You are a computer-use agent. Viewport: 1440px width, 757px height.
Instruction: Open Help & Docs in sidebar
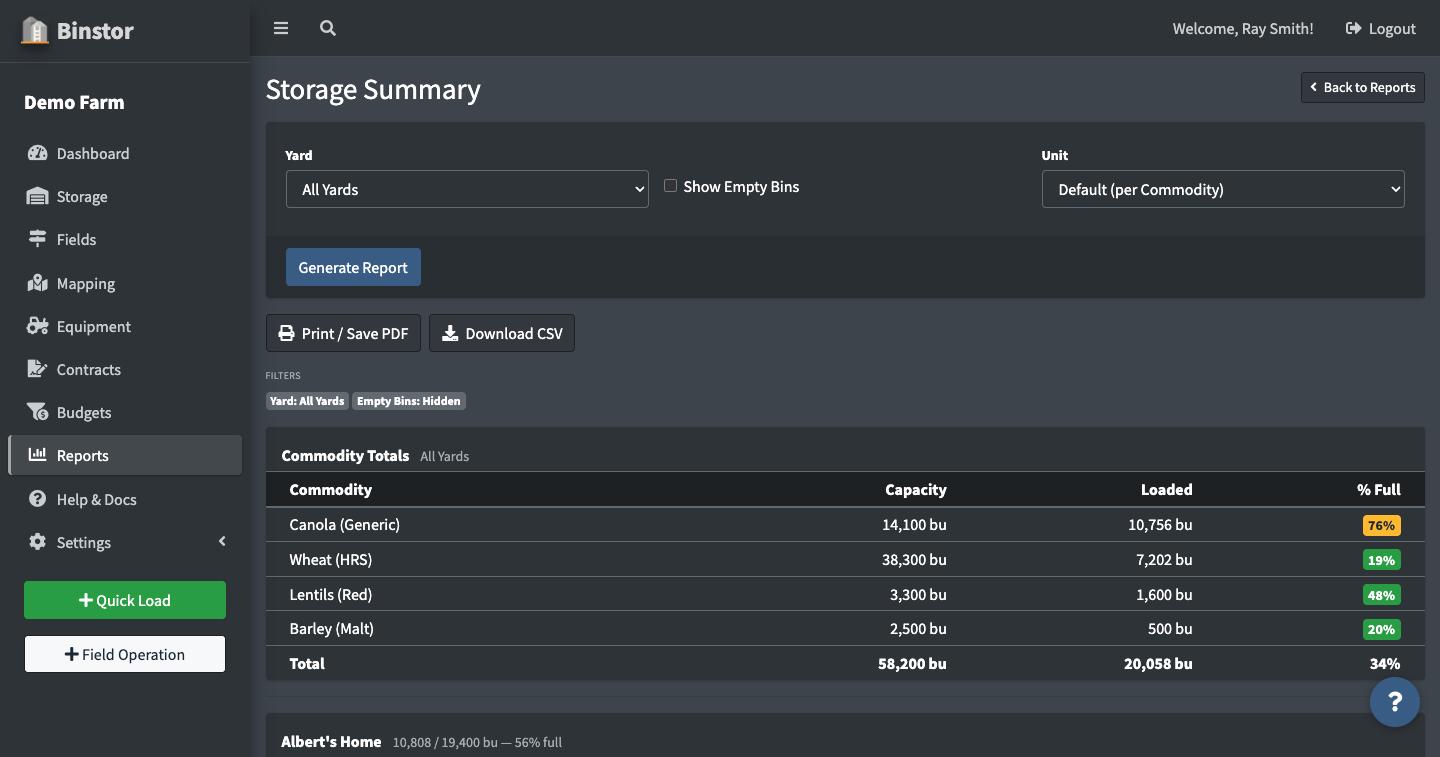pyautogui.click(x=125, y=499)
